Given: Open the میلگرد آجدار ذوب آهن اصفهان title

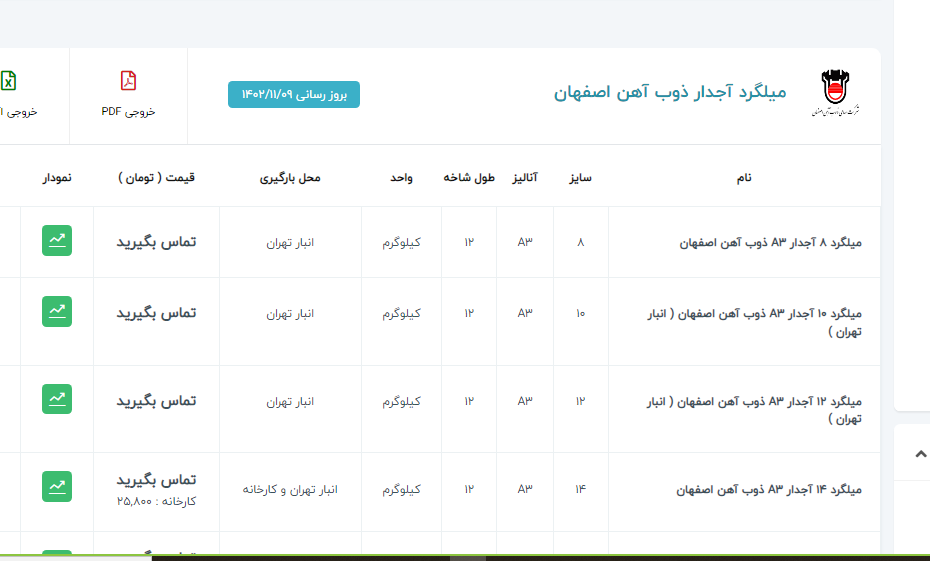Looking at the screenshot, I should 670,93.
